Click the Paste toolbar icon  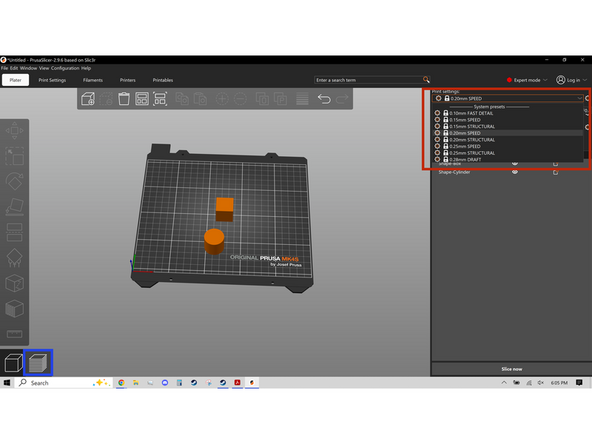click(x=200, y=99)
